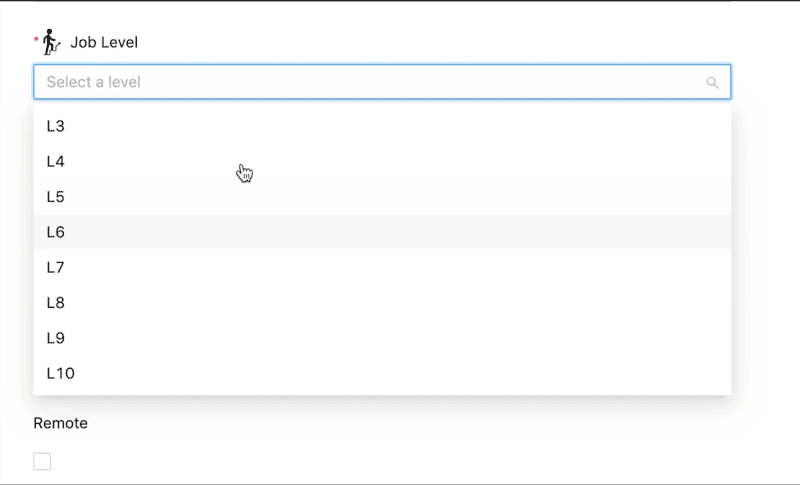Click the magnifier search icon
This screenshot has width=800, height=485.
coord(713,83)
